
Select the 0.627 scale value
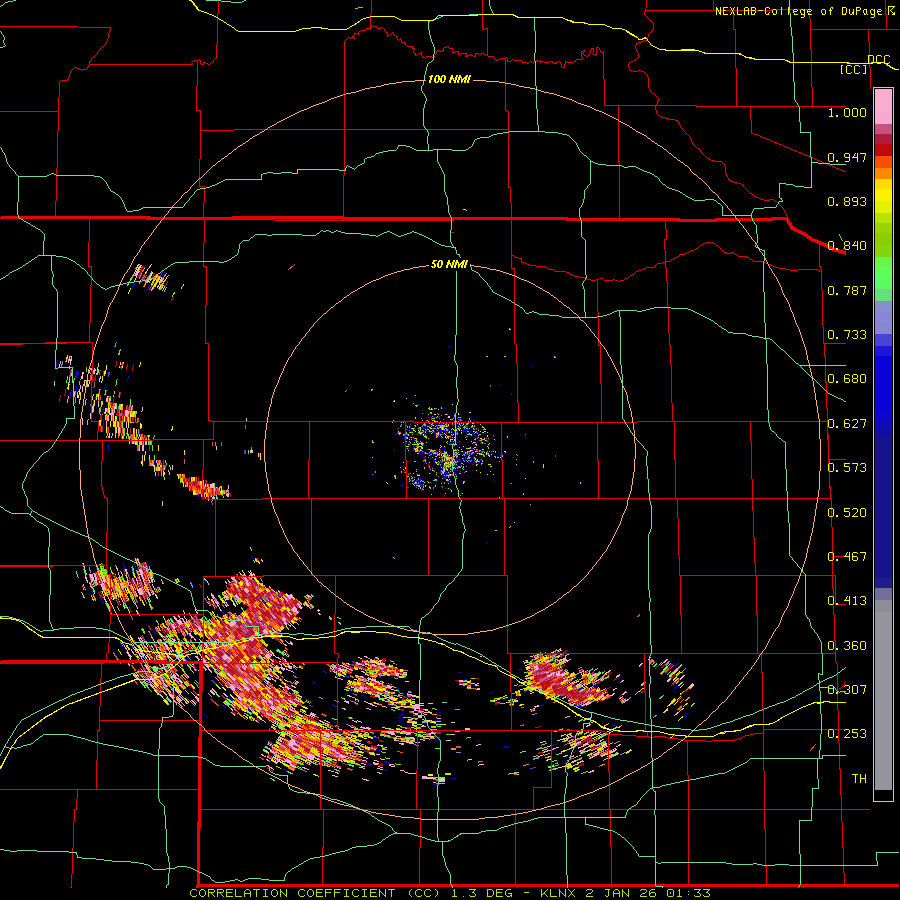click(x=847, y=424)
